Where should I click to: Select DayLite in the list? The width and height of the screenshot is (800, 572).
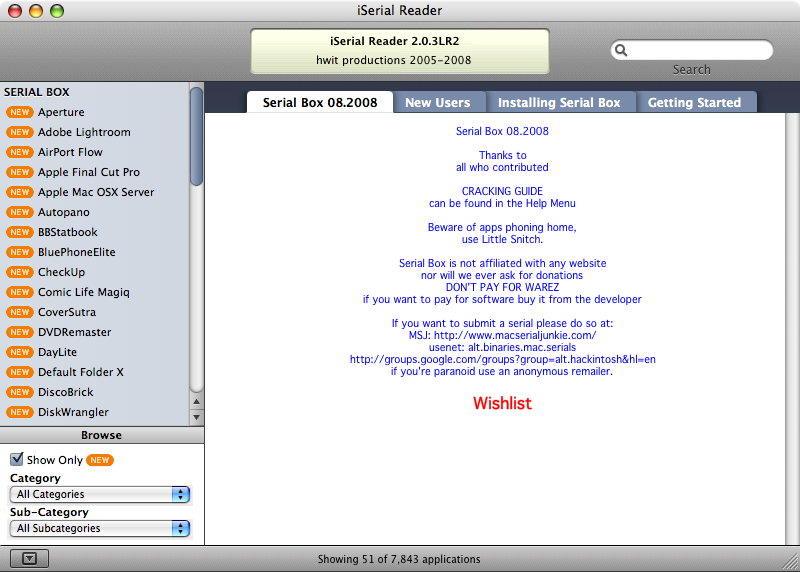(94, 352)
